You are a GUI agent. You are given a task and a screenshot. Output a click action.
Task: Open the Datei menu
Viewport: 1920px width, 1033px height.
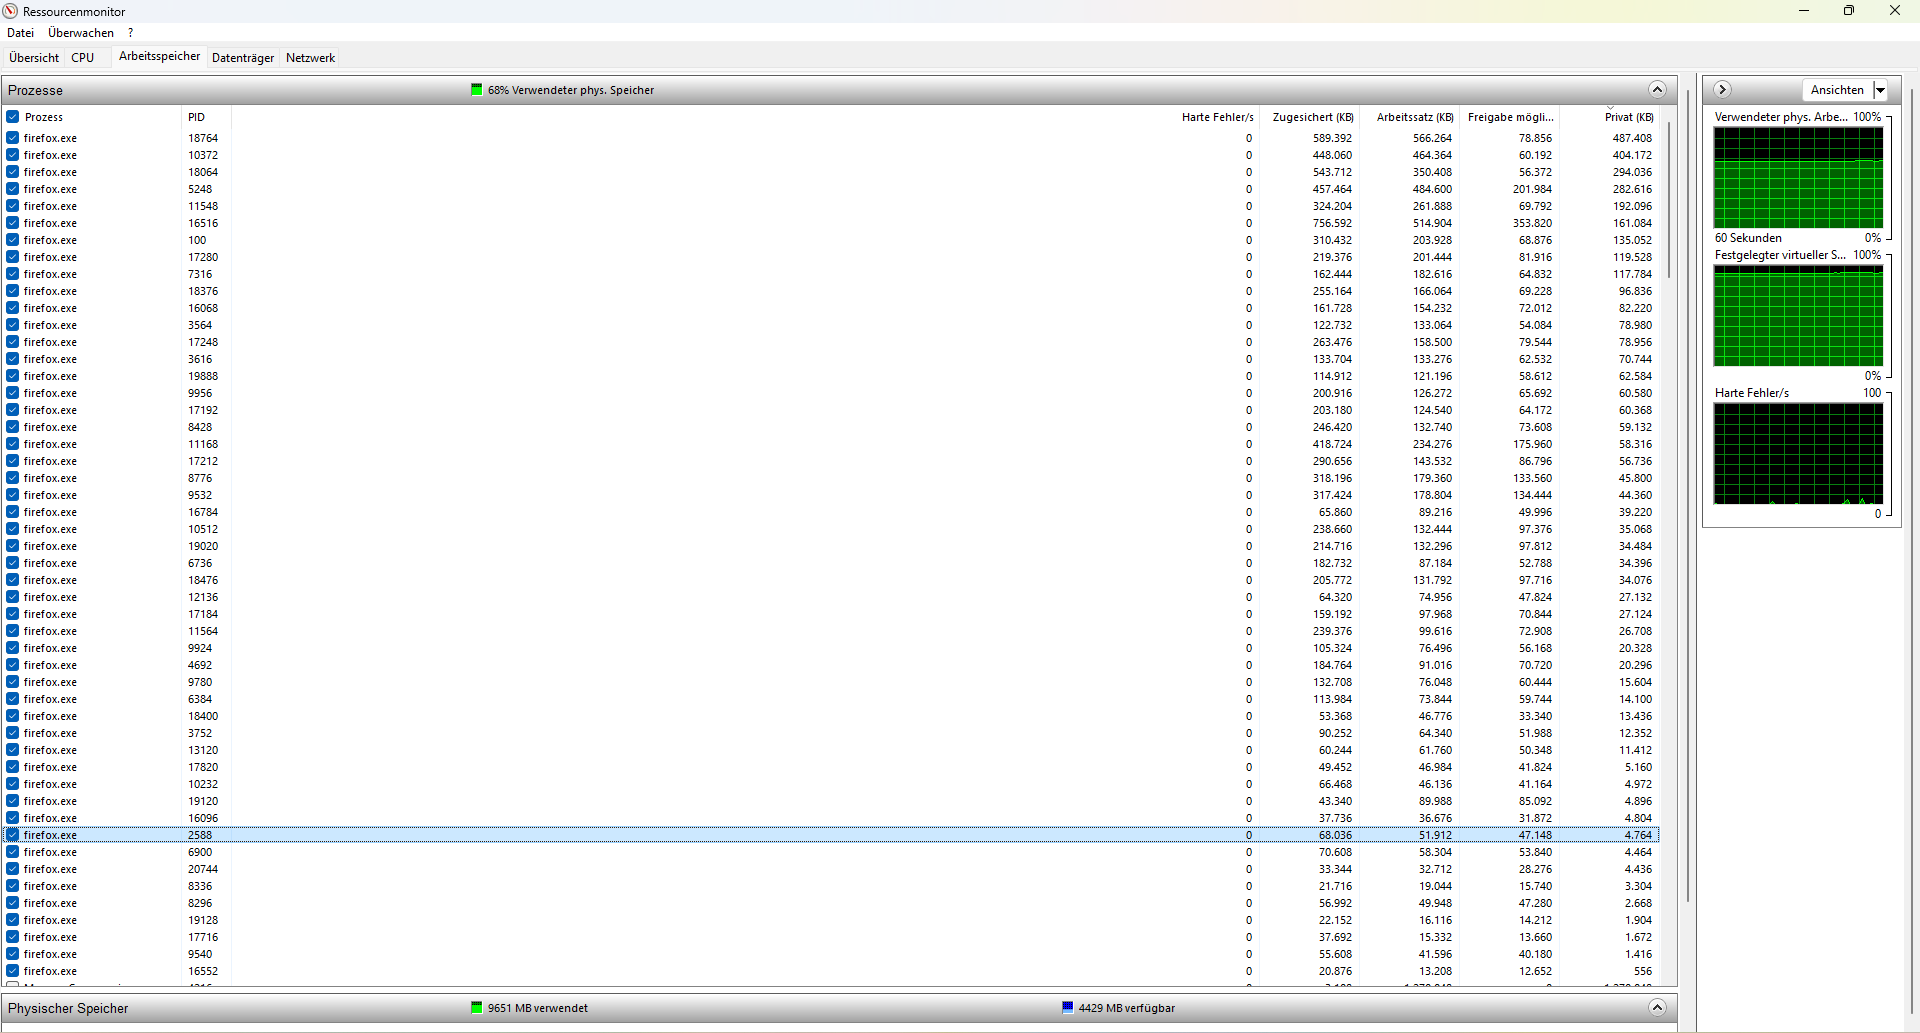pyautogui.click(x=20, y=33)
